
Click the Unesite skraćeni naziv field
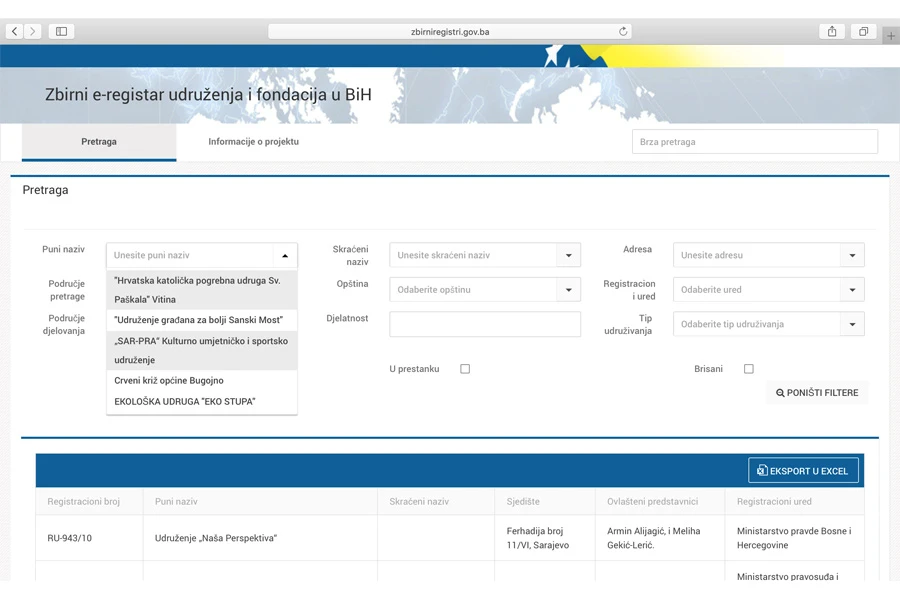click(x=473, y=256)
